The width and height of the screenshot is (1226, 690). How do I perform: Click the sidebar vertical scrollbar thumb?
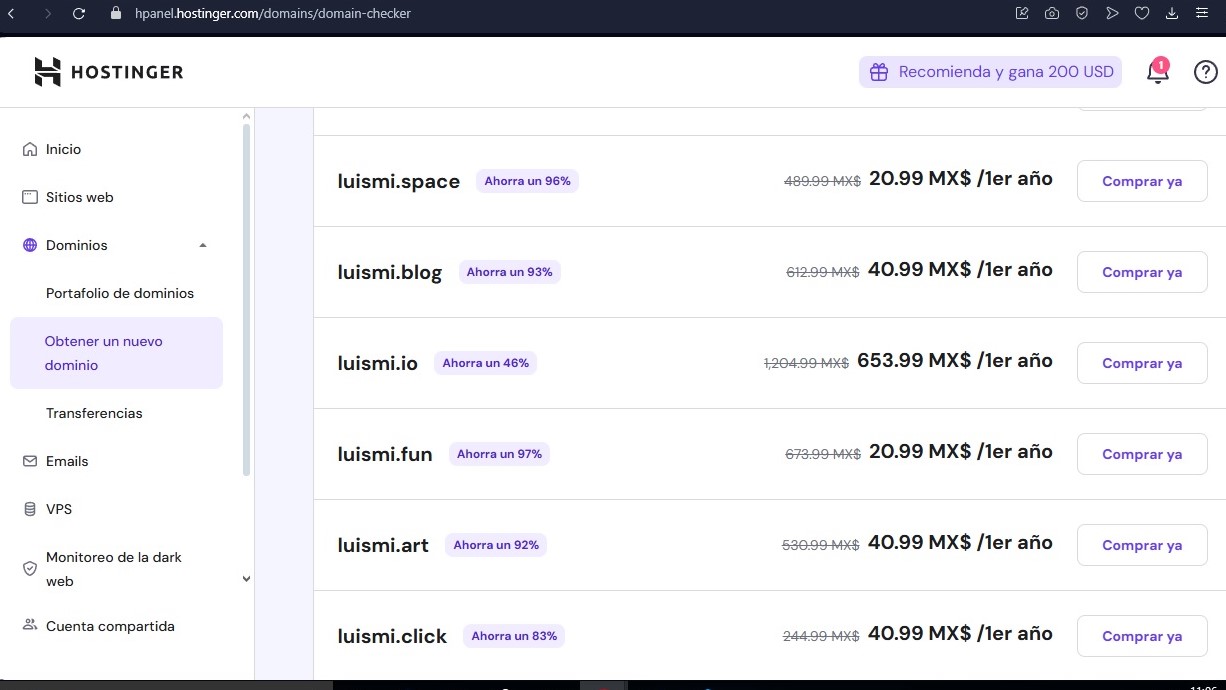pyautogui.click(x=247, y=298)
